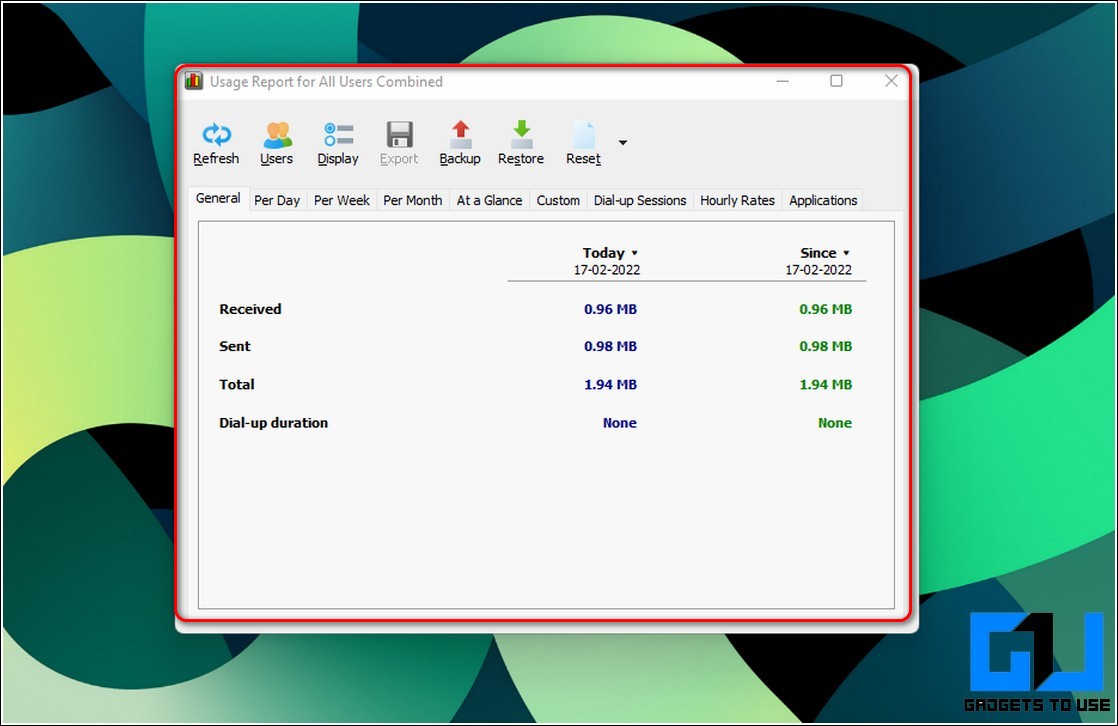Switch to the Per Month tab

point(413,200)
